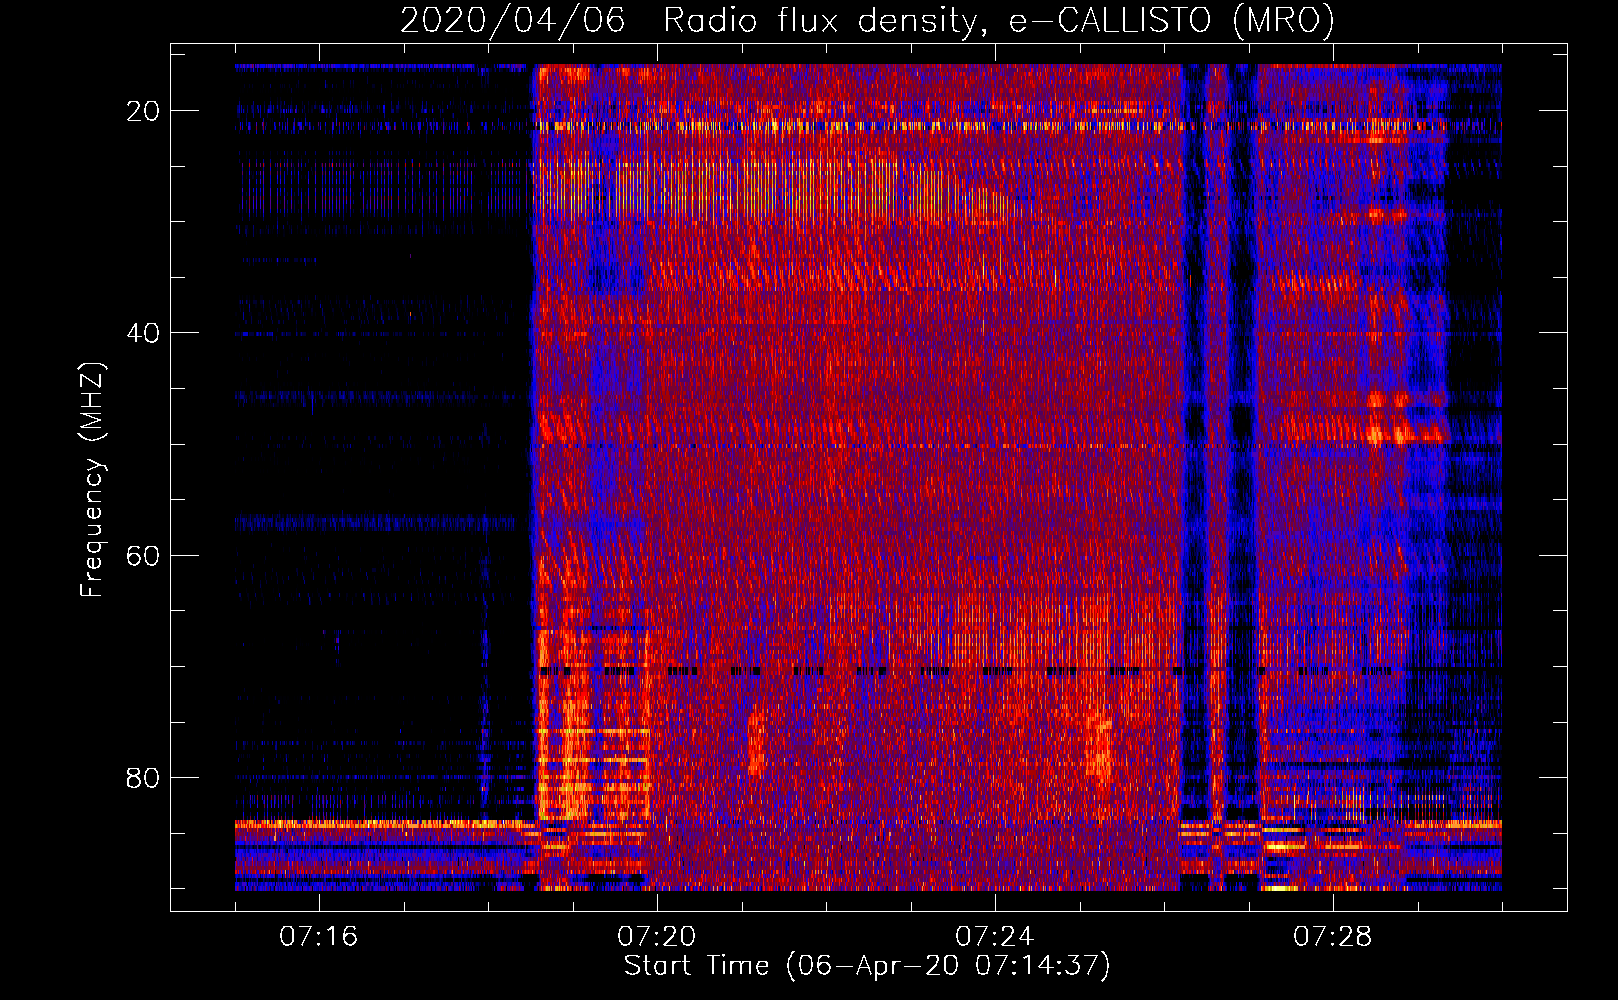Screen dimensions: 1618x1000
Task: Select the 07:28 time tick label
Action: [1333, 937]
